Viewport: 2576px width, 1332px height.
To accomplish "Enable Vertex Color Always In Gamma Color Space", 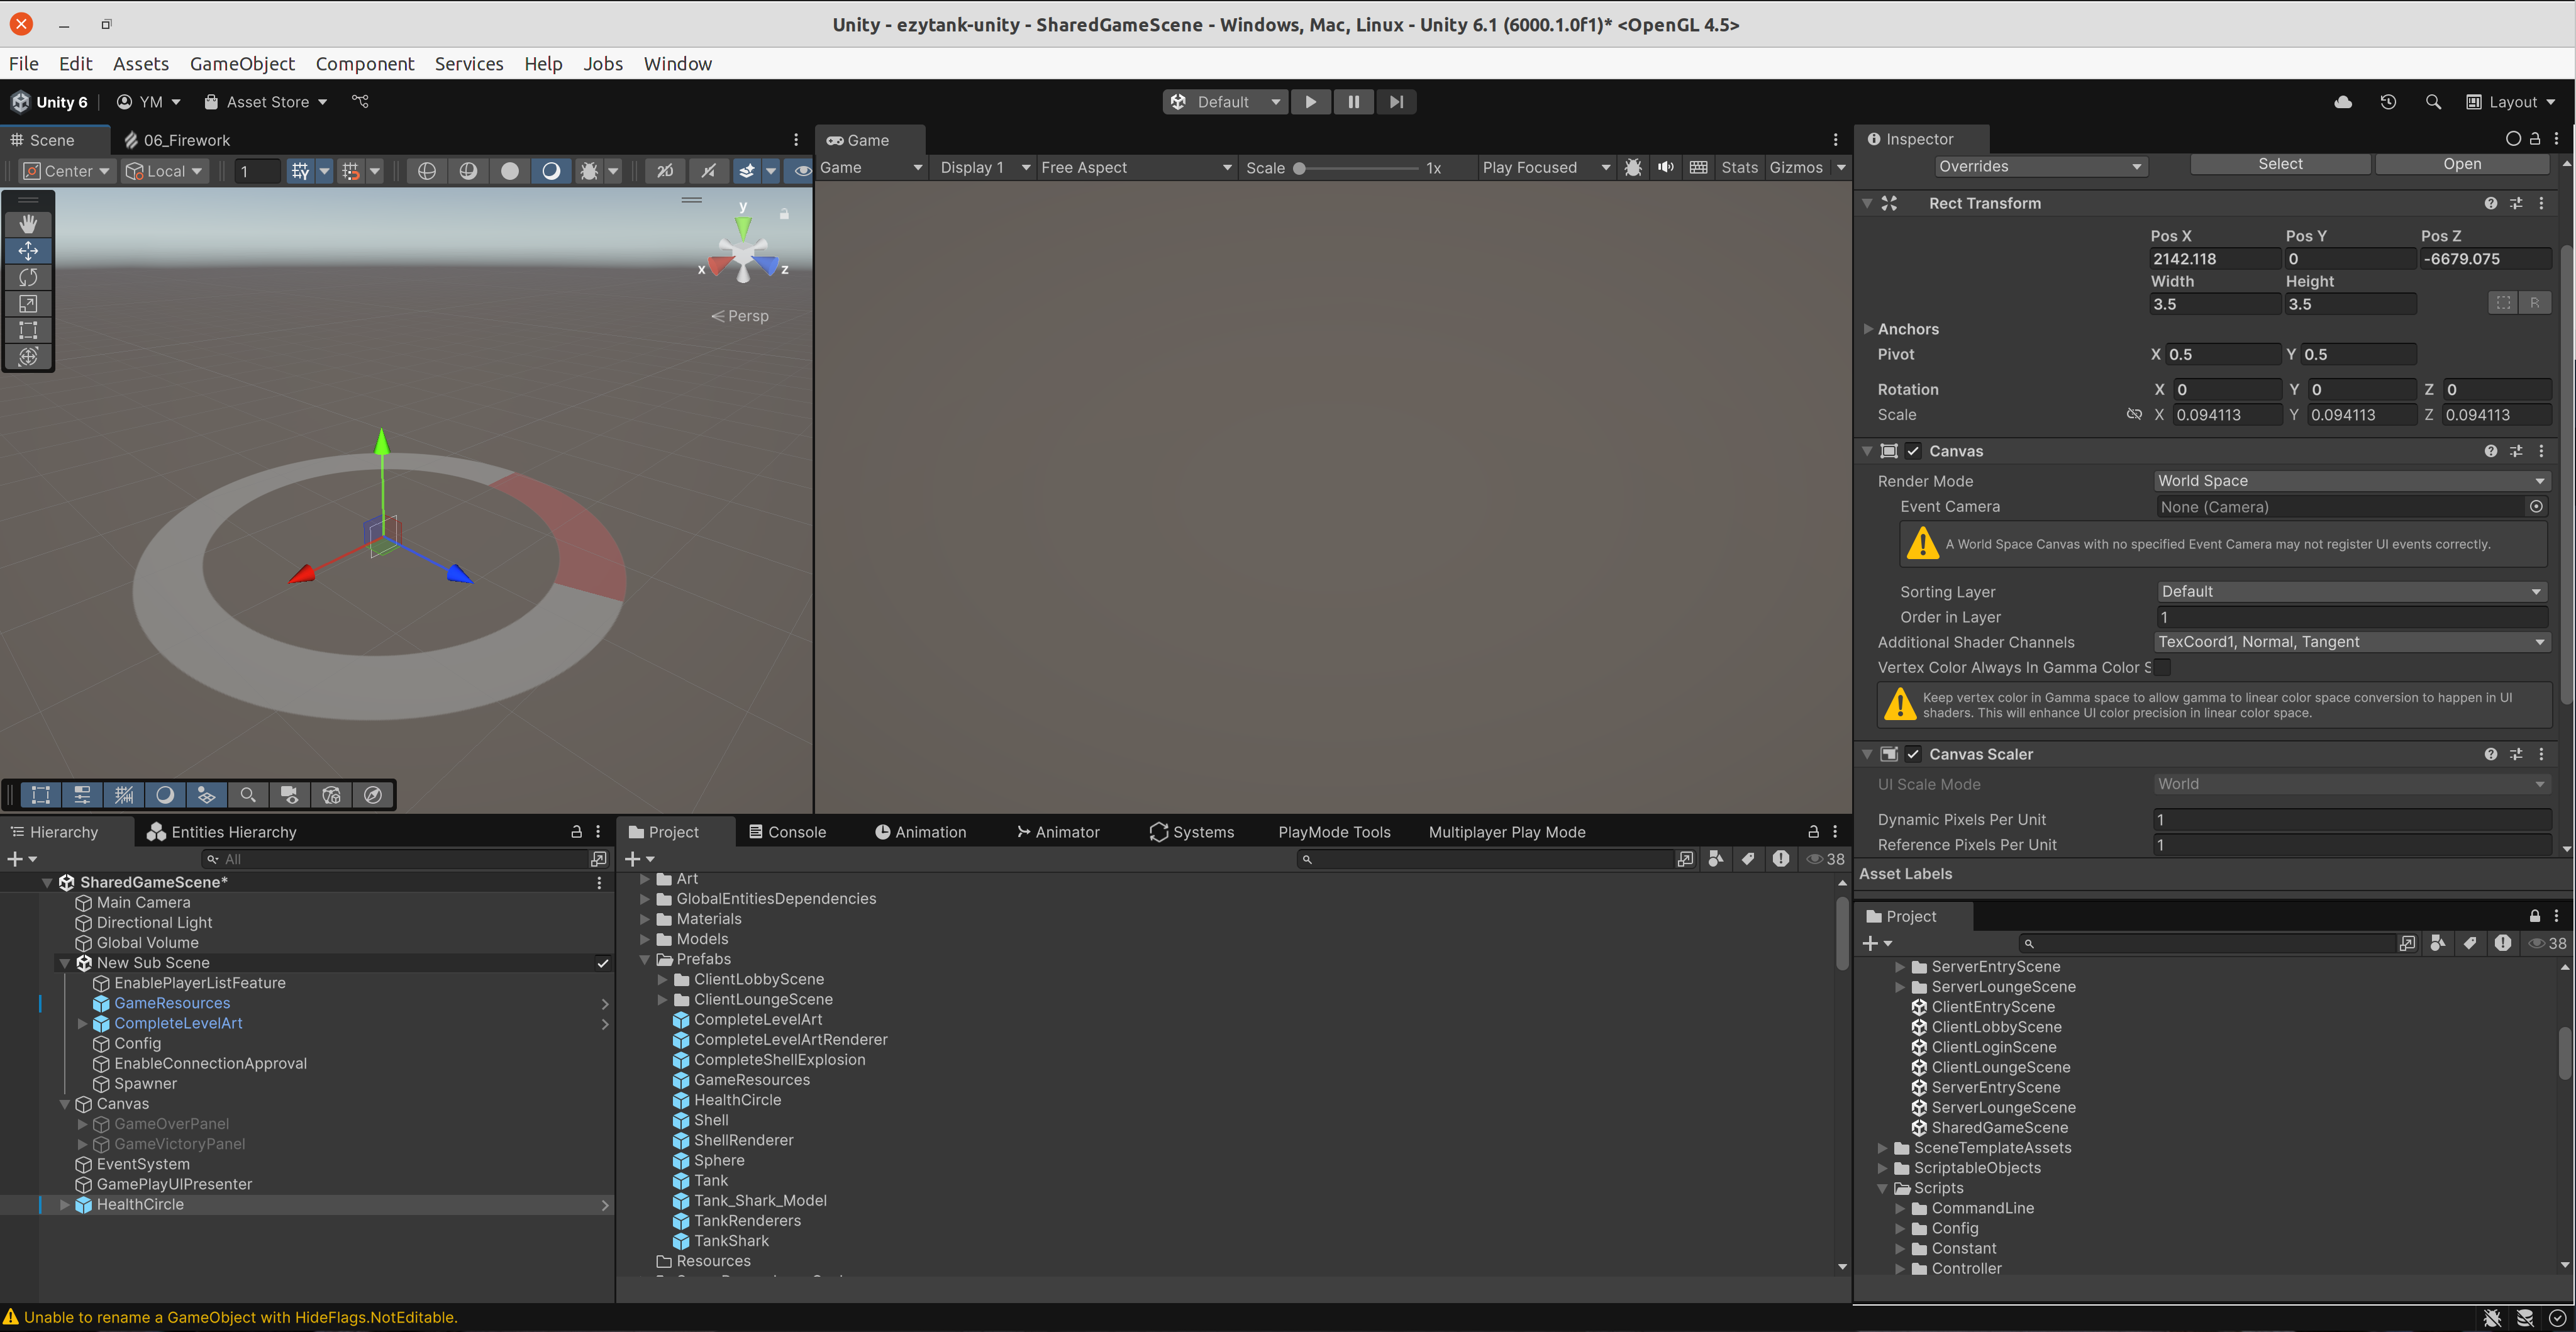I will click(2162, 667).
